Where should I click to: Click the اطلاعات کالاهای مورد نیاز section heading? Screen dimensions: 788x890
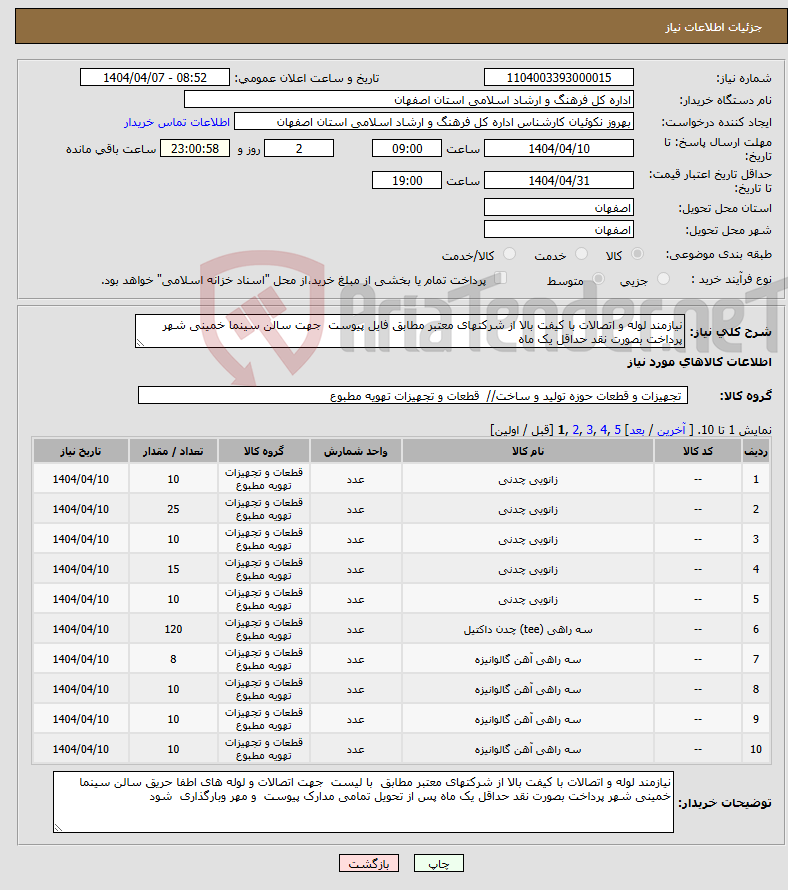click(x=699, y=362)
